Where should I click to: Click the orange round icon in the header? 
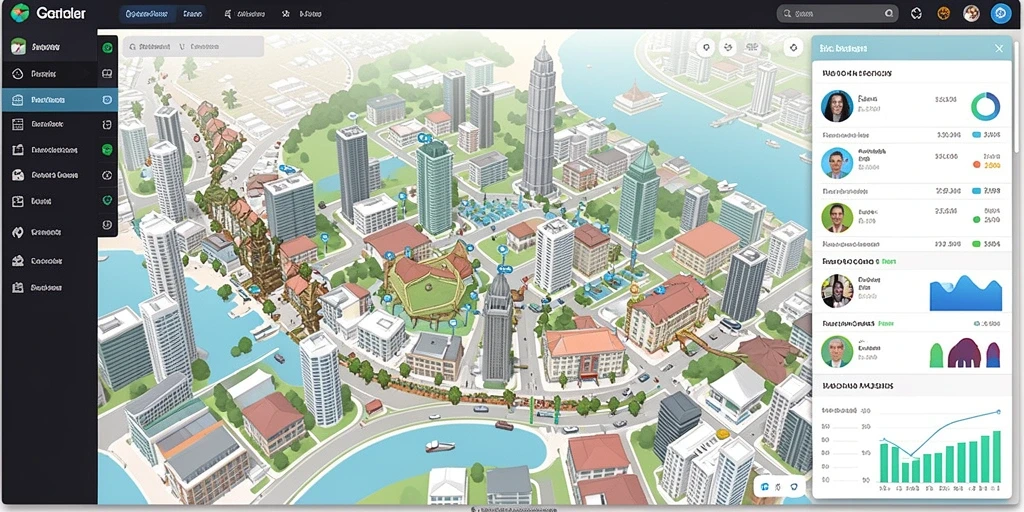click(943, 13)
